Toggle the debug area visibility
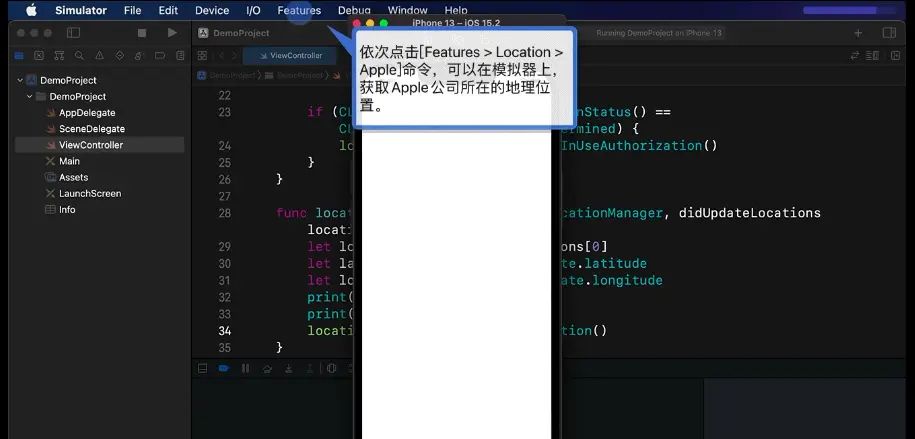This screenshot has width=915, height=439. tap(202, 368)
